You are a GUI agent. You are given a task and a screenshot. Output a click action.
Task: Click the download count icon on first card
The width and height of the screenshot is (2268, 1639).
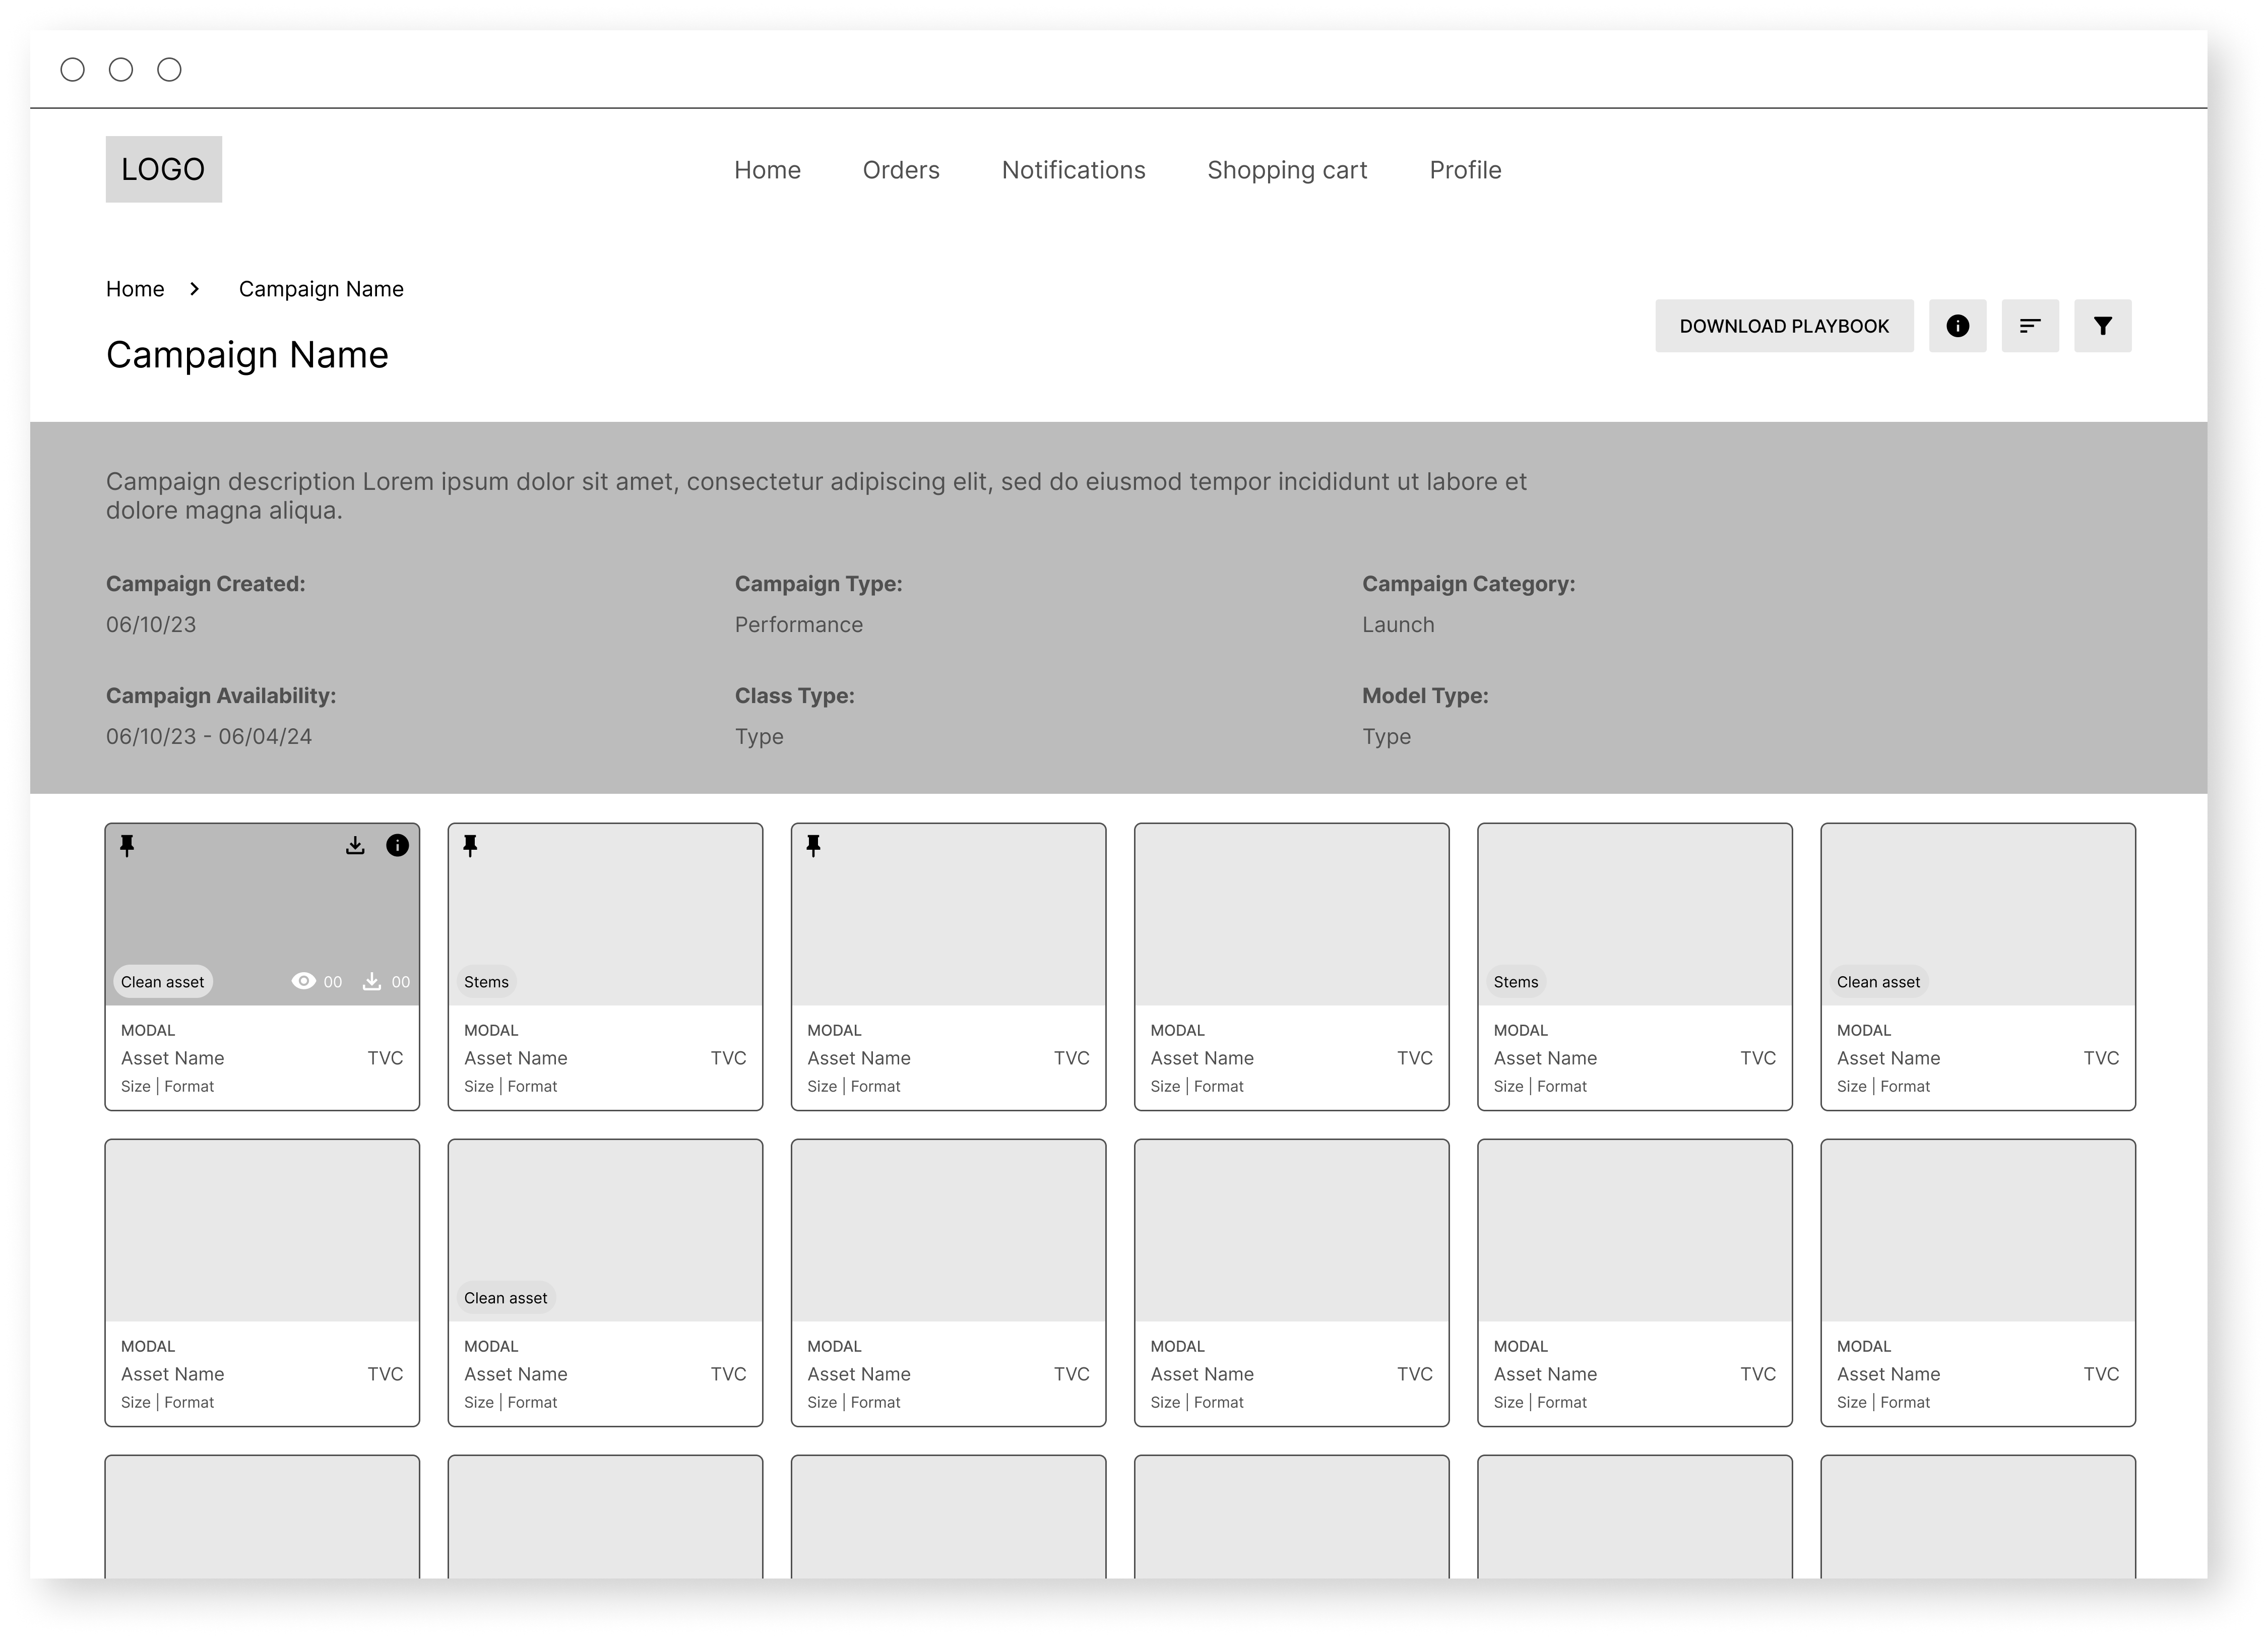[x=371, y=981]
